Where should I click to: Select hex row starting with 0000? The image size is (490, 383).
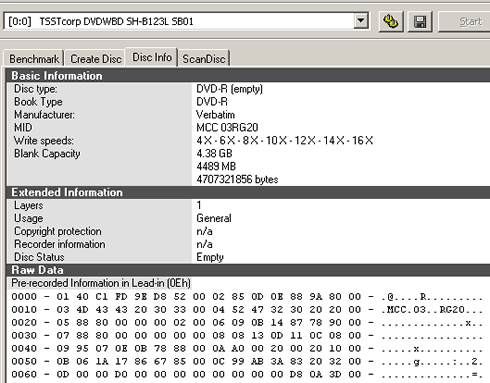tap(247, 297)
